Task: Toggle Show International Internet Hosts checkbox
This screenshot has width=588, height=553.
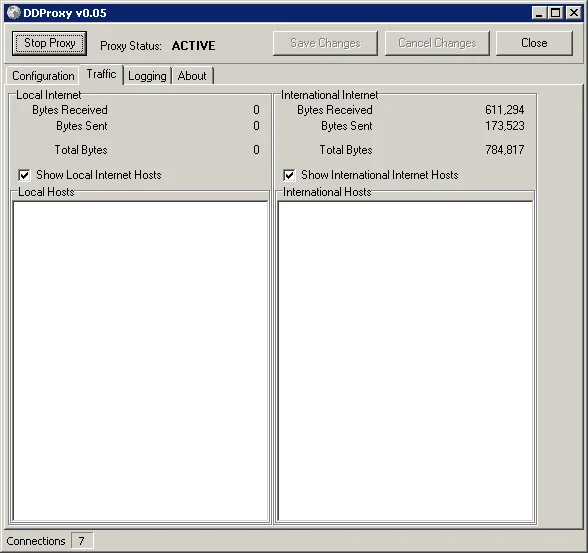Action: click(x=289, y=175)
